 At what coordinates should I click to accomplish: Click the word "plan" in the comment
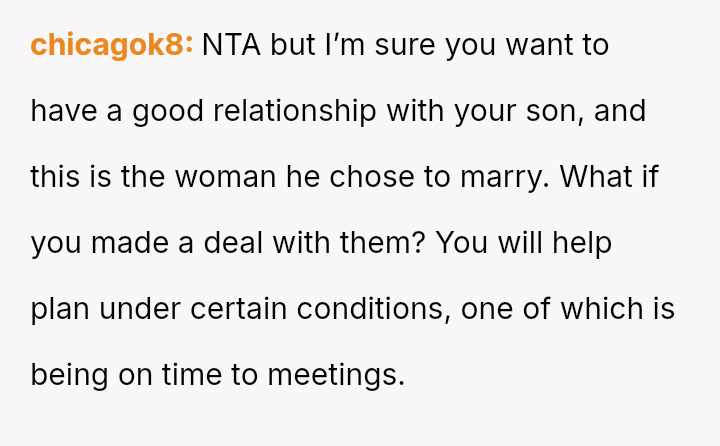[x=61, y=309]
